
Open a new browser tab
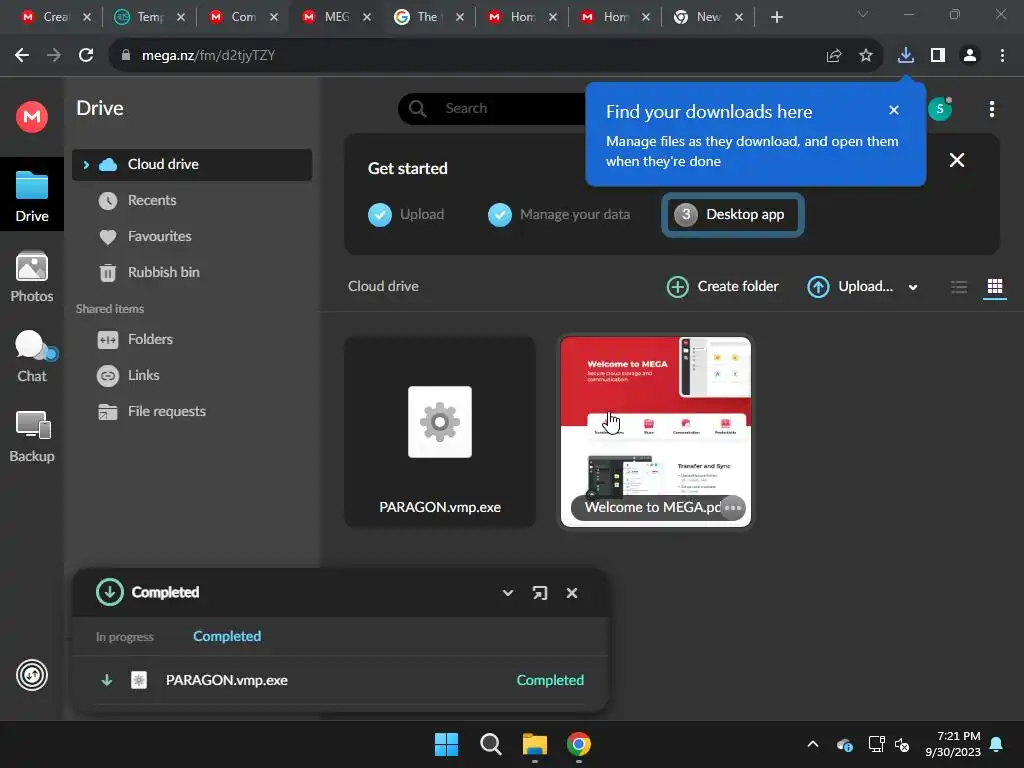point(776,17)
